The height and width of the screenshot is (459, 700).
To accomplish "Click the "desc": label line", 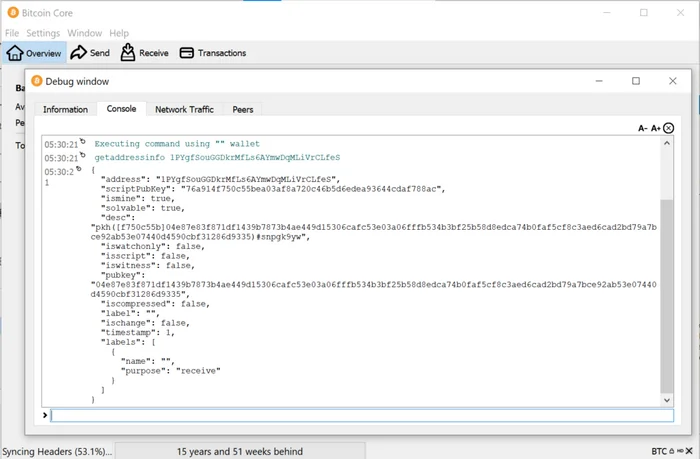I will click(x=118, y=217).
